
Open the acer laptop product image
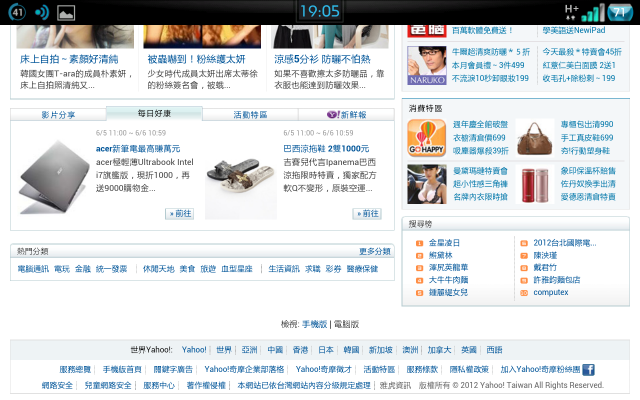tap(53, 177)
